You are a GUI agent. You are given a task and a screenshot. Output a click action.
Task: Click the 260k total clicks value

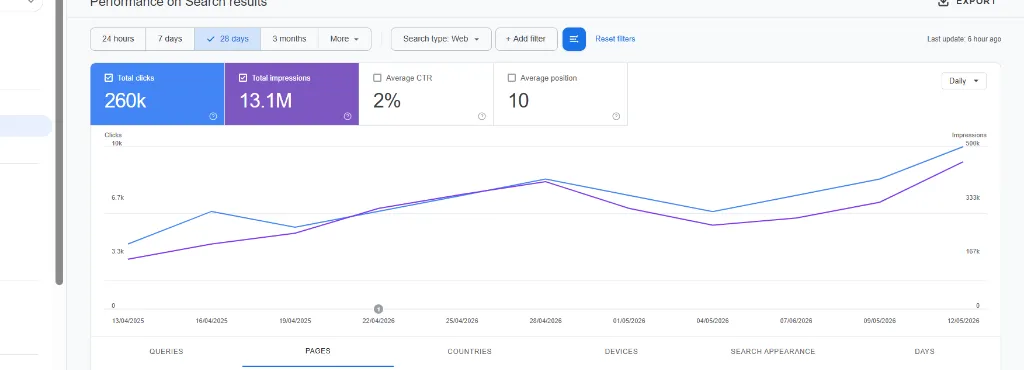125,100
